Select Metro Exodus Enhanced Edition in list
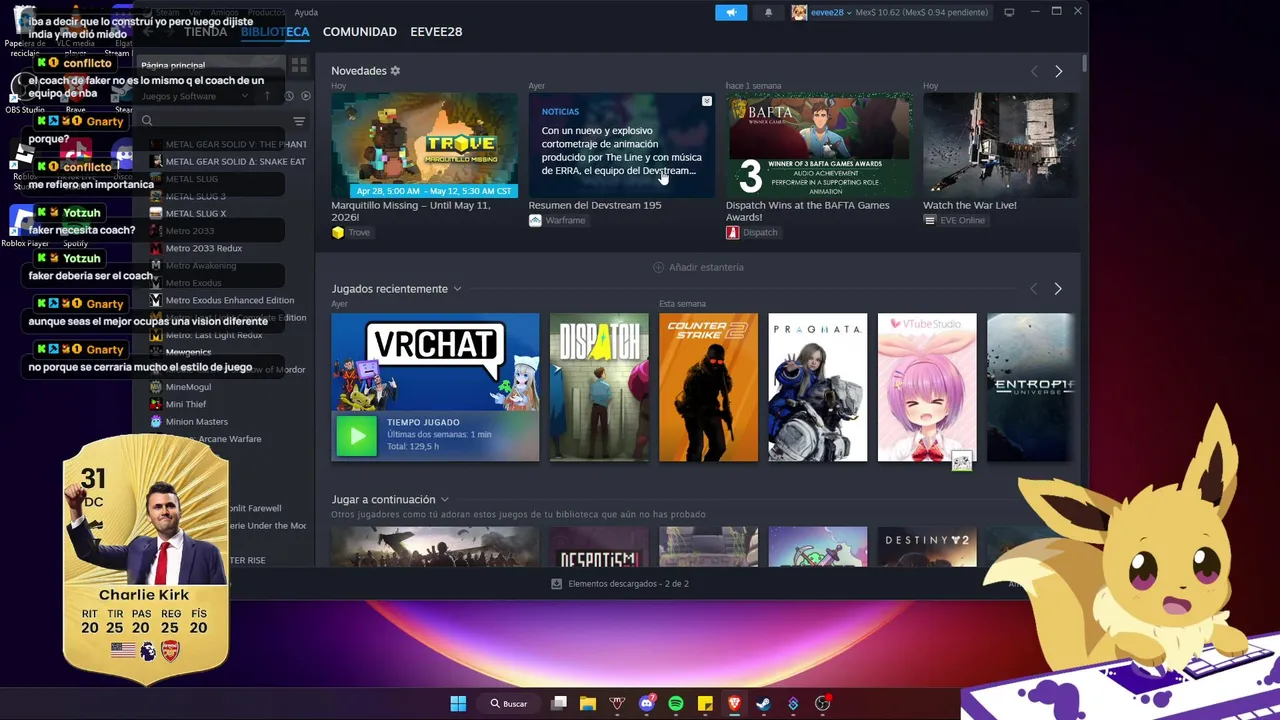The width and height of the screenshot is (1280, 720). pos(230,300)
